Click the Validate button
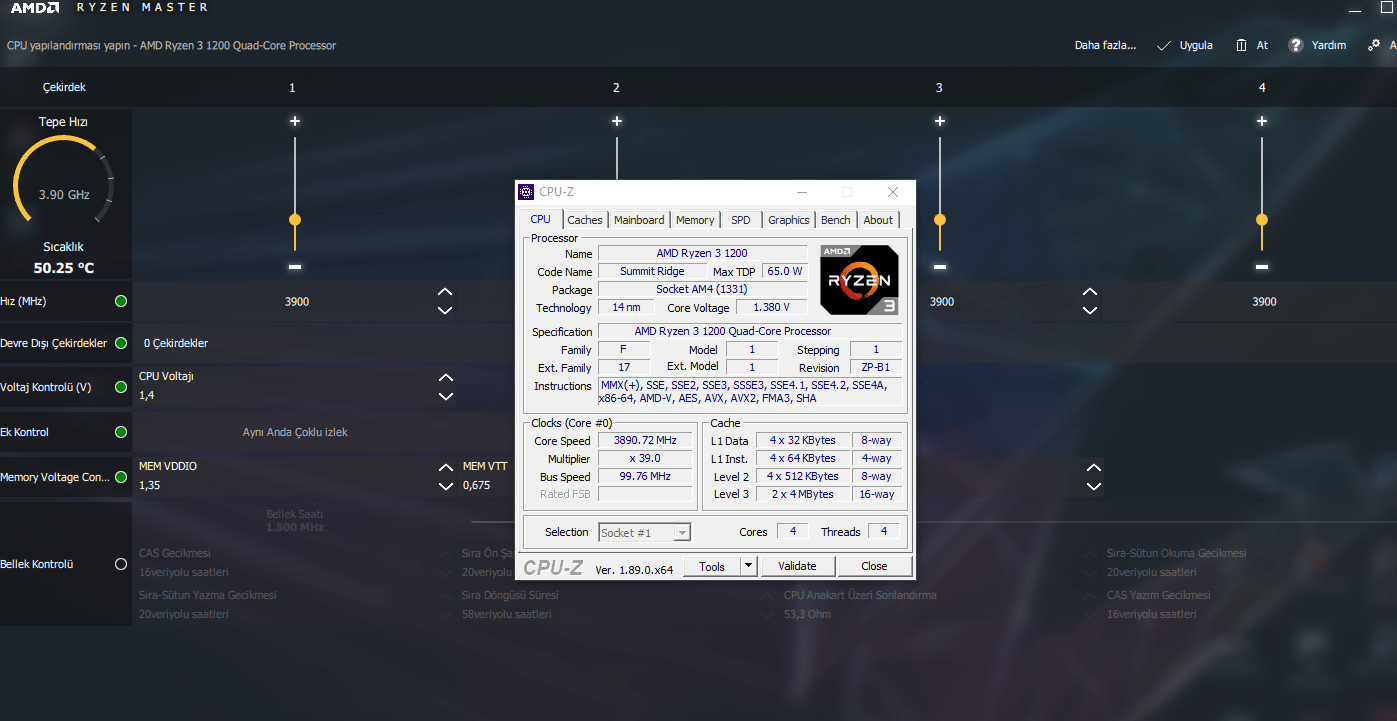Viewport: 1397px width, 721px height. (x=797, y=566)
